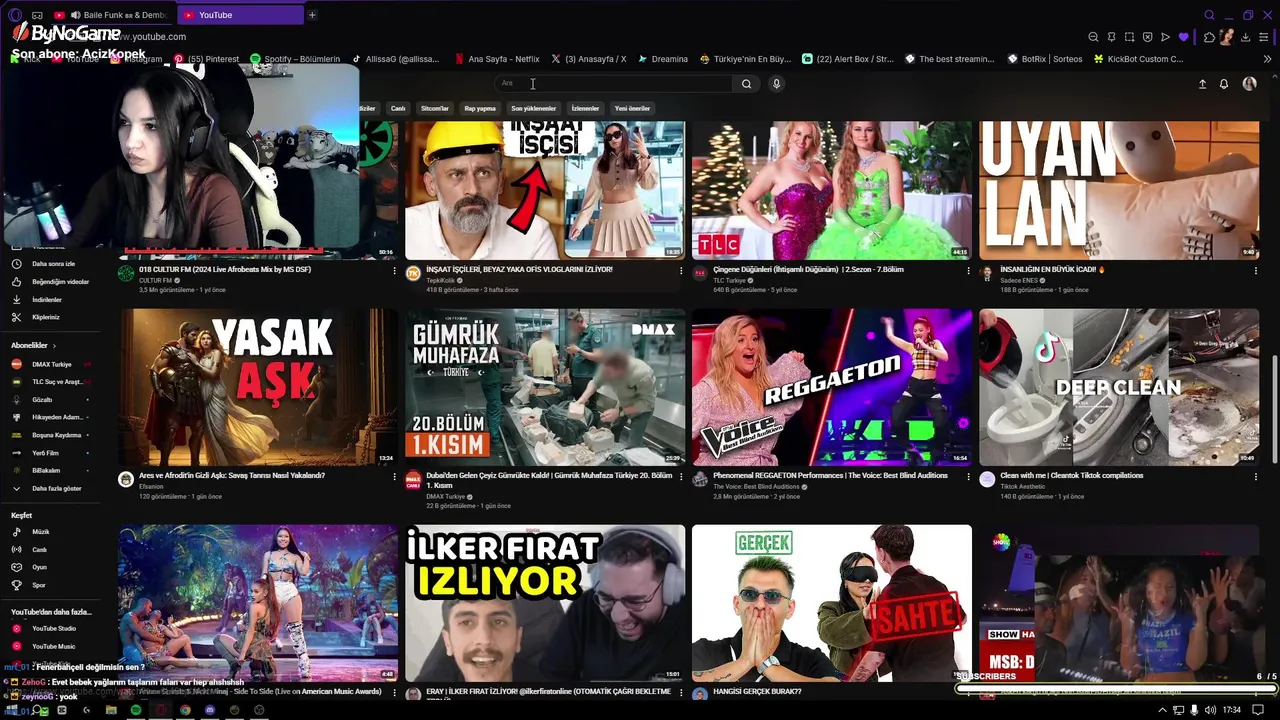
Task: Open the YouTube create/upload icon
Action: pyautogui.click(x=1202, y=84)
